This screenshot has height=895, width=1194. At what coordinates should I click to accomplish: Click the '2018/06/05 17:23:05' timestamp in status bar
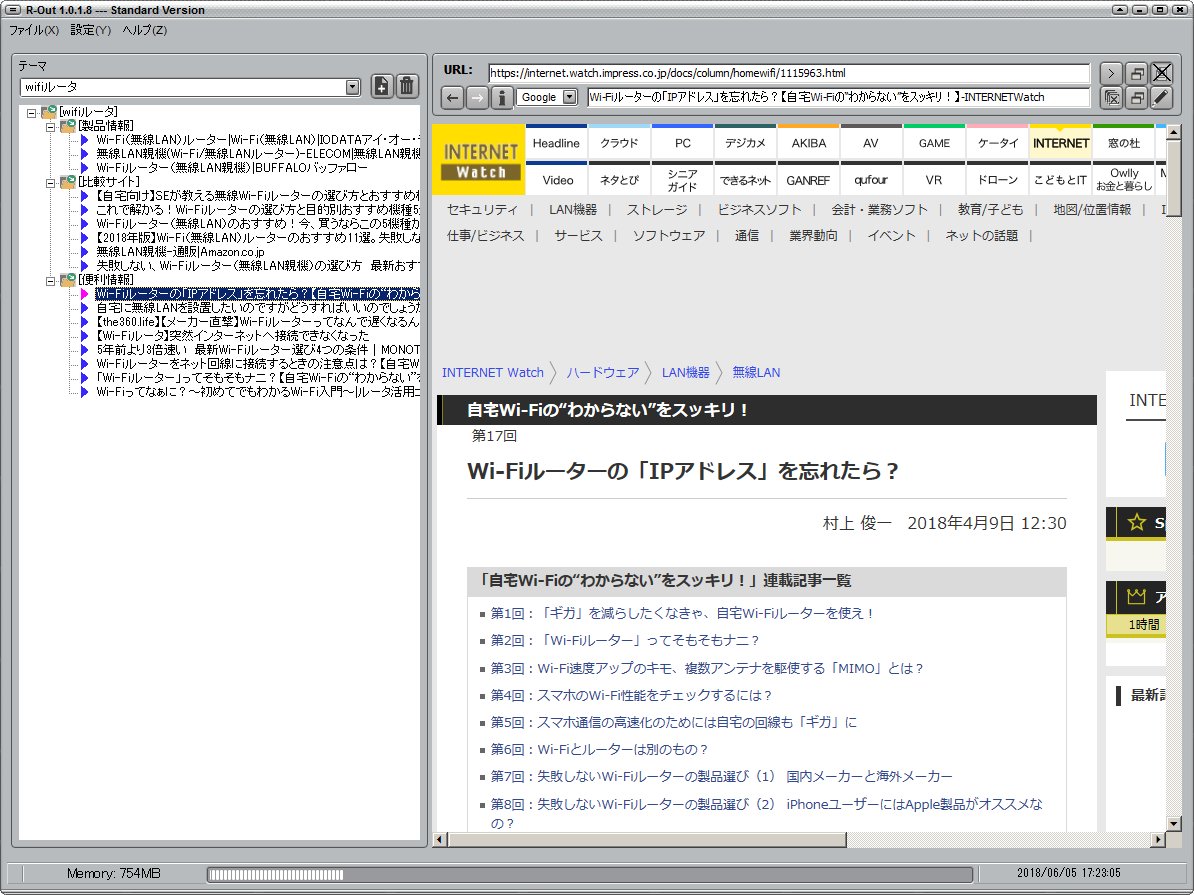[1068, 873]
